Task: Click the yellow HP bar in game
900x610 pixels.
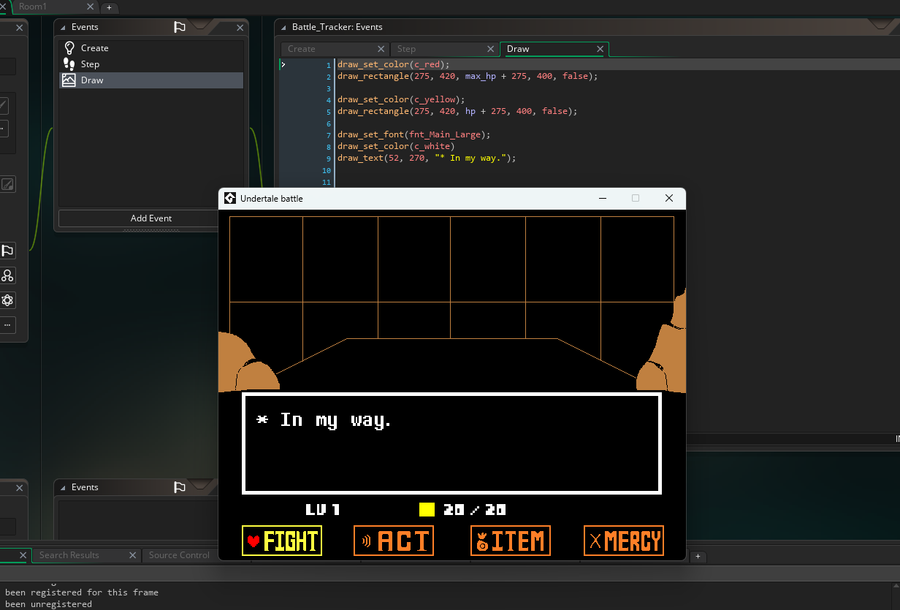Action: point(427,510)
